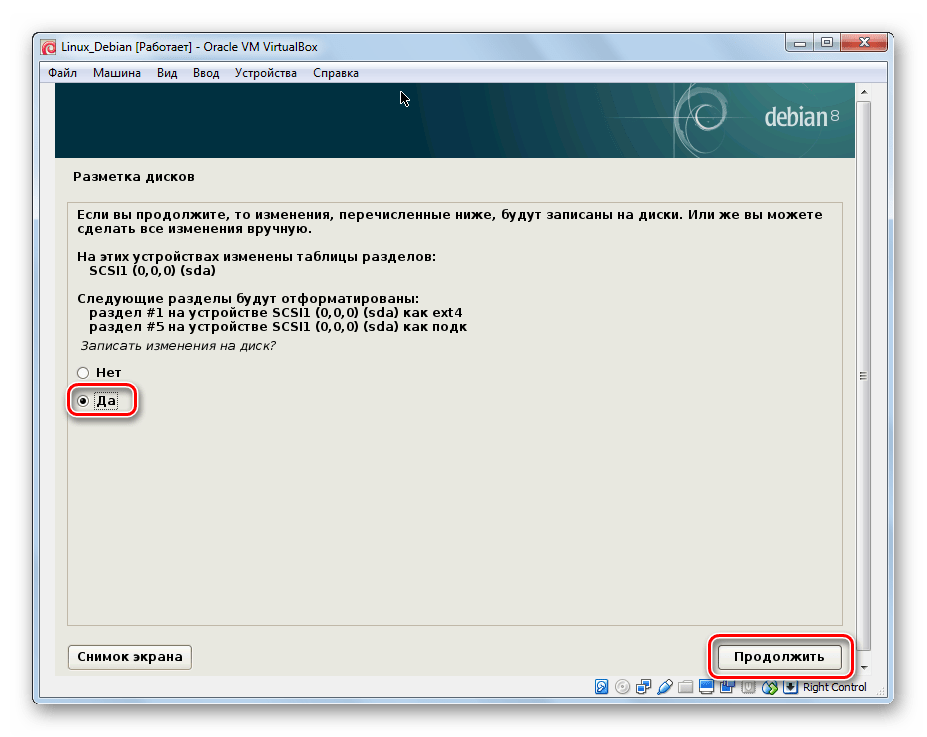This screenshot has height=737, width=927.
Task: Open the Вид menu
Action: (x=167, y=73)
